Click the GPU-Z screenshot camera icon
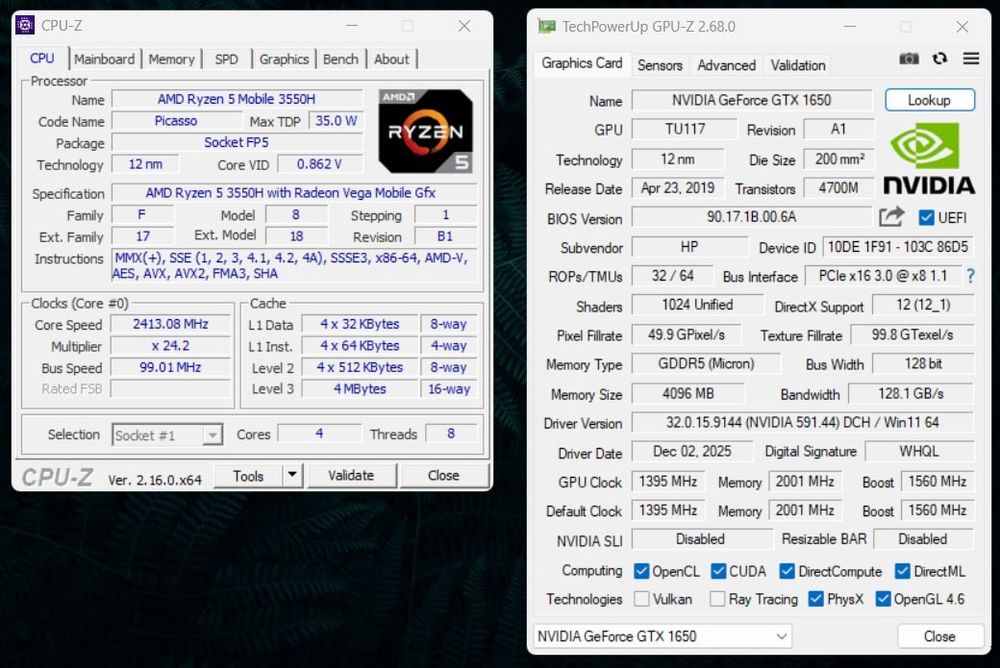 click(x=909, y=59)
